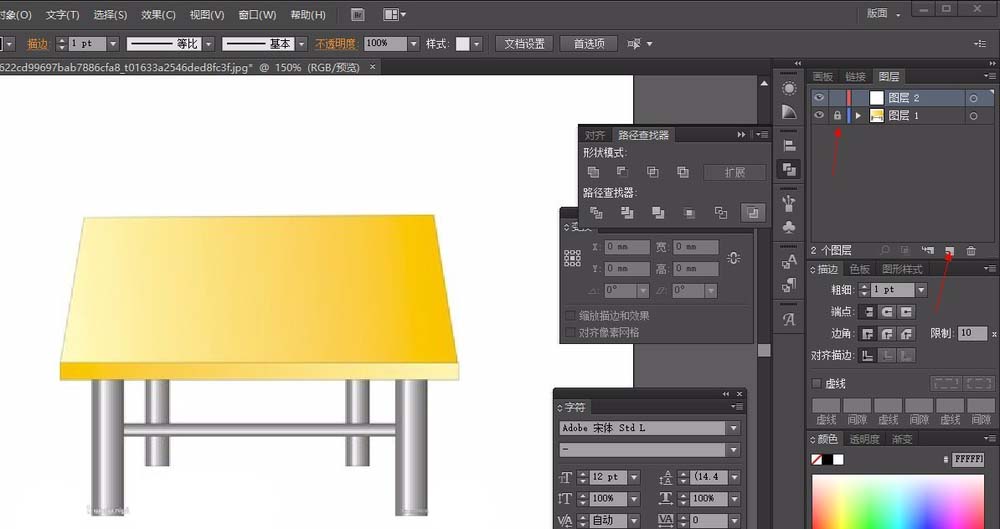Click target circle for 图层 2
This screenshot has height=529, width=1000.
click(x=973, y=98)
